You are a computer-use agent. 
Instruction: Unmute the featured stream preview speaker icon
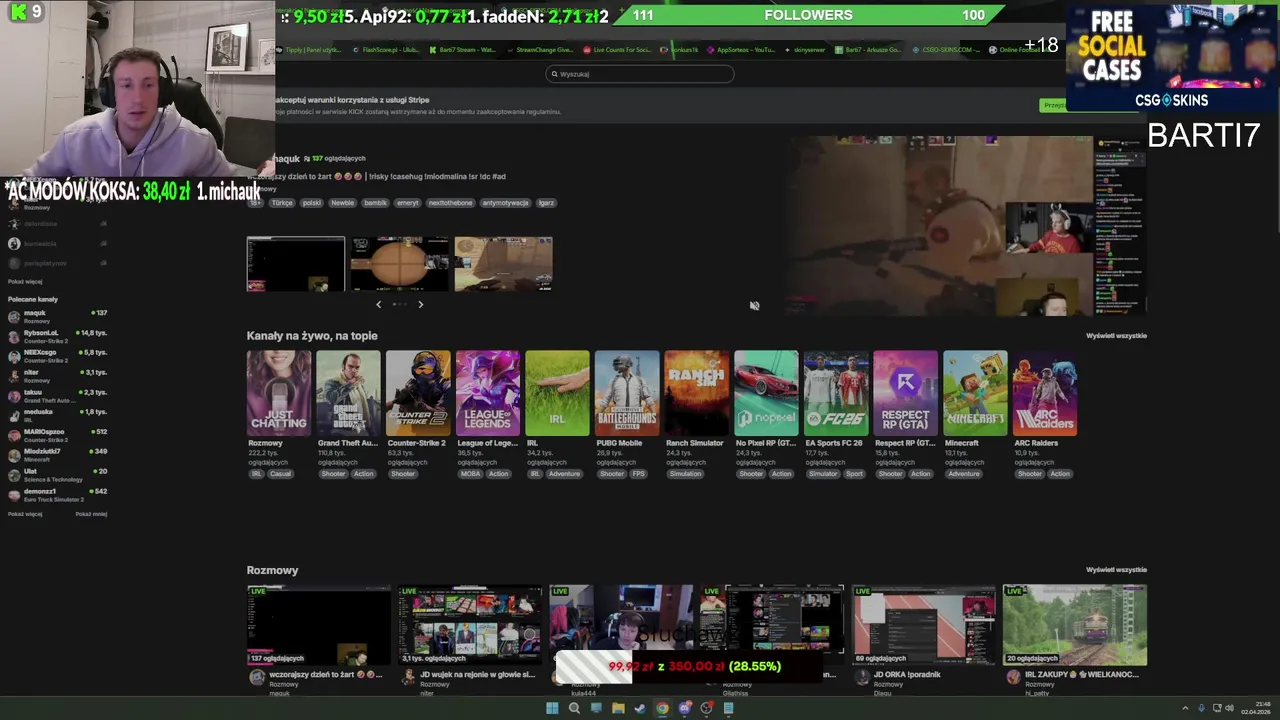(x=755, y=306)
